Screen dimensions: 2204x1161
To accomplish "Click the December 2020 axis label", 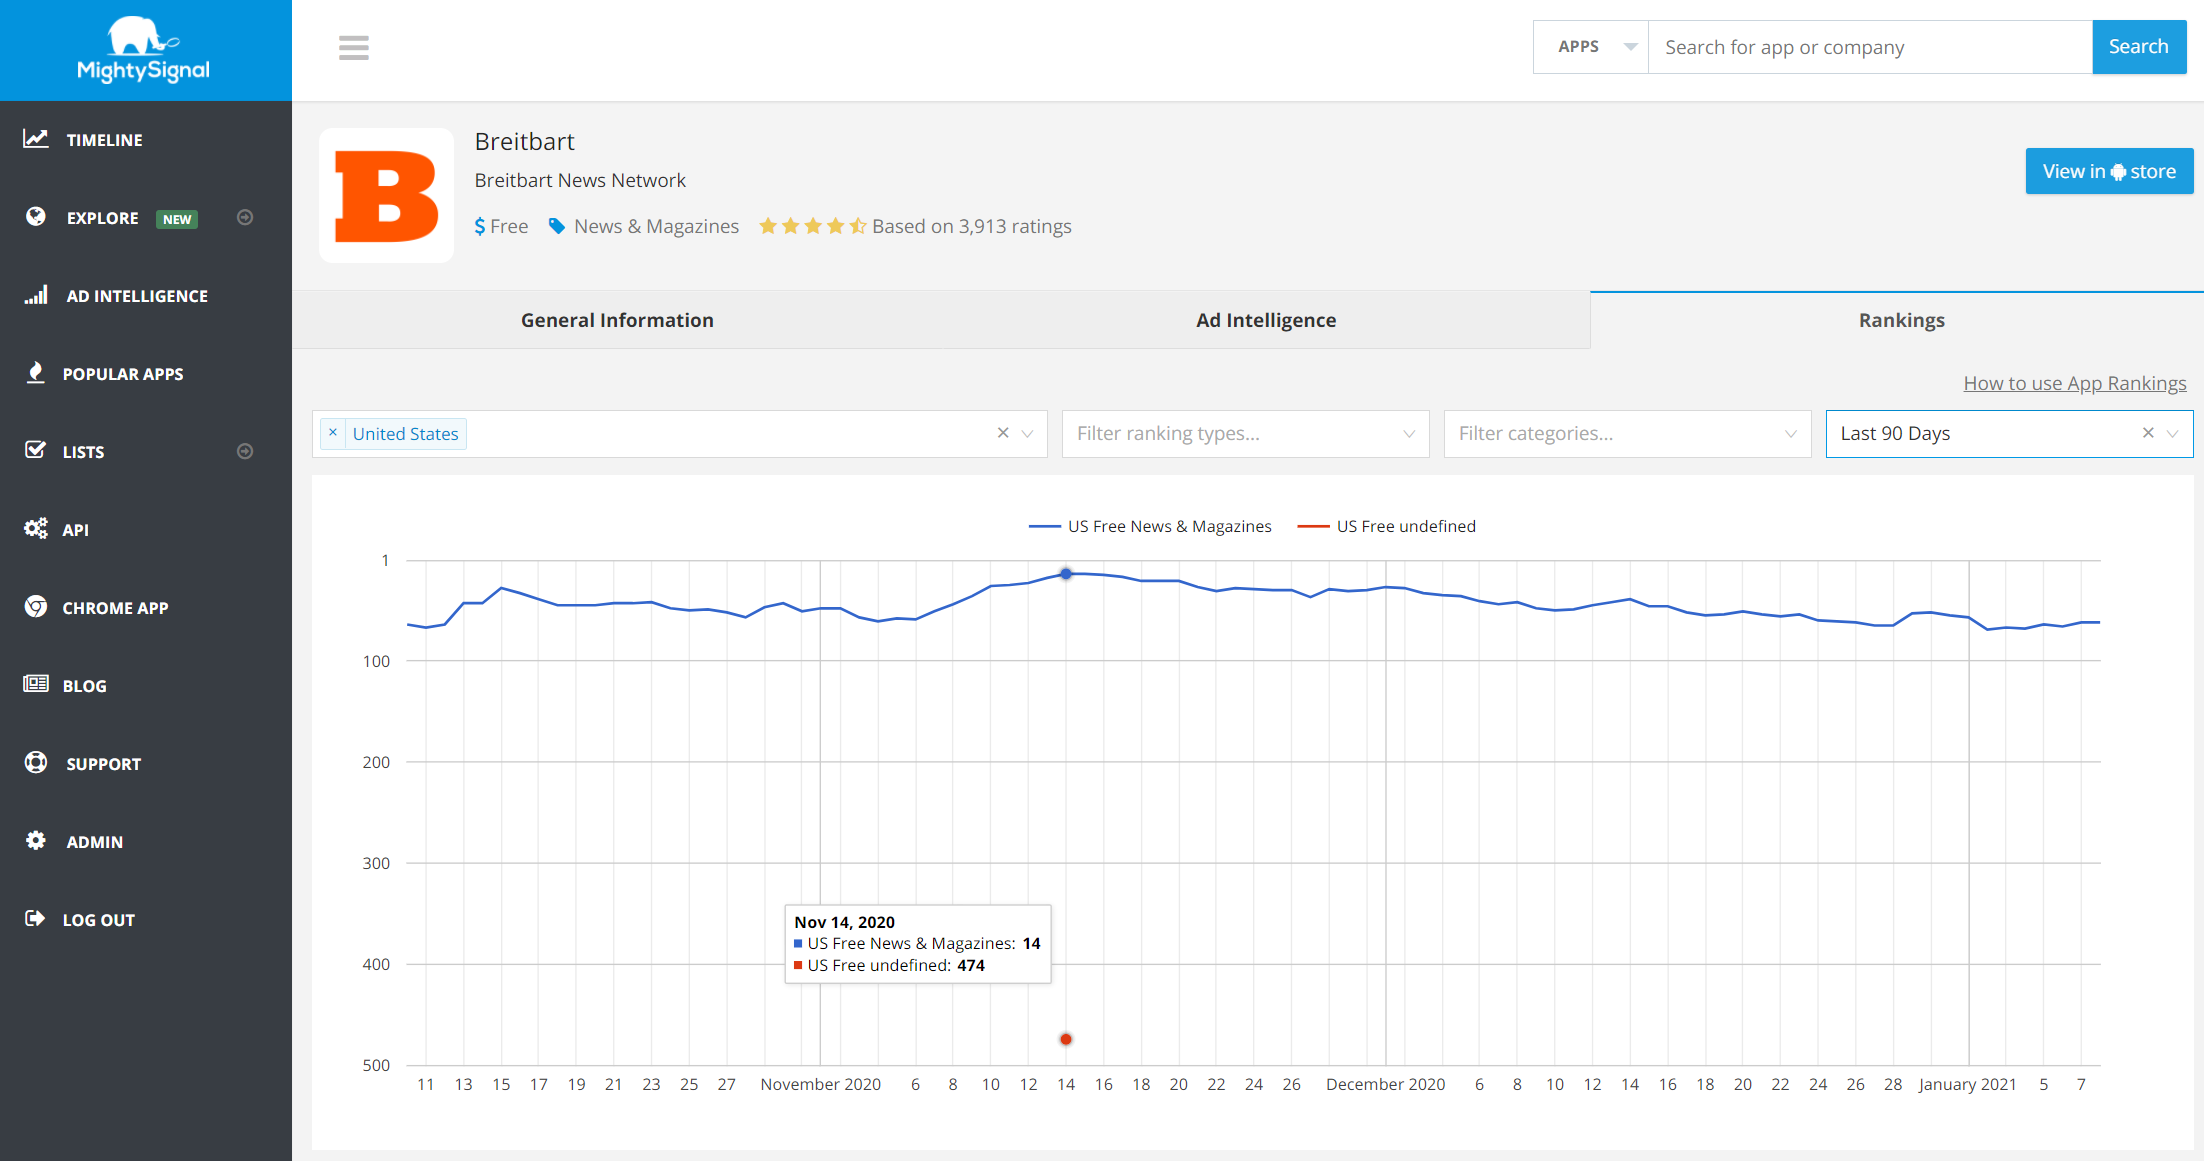I will pos(1385,1084).
